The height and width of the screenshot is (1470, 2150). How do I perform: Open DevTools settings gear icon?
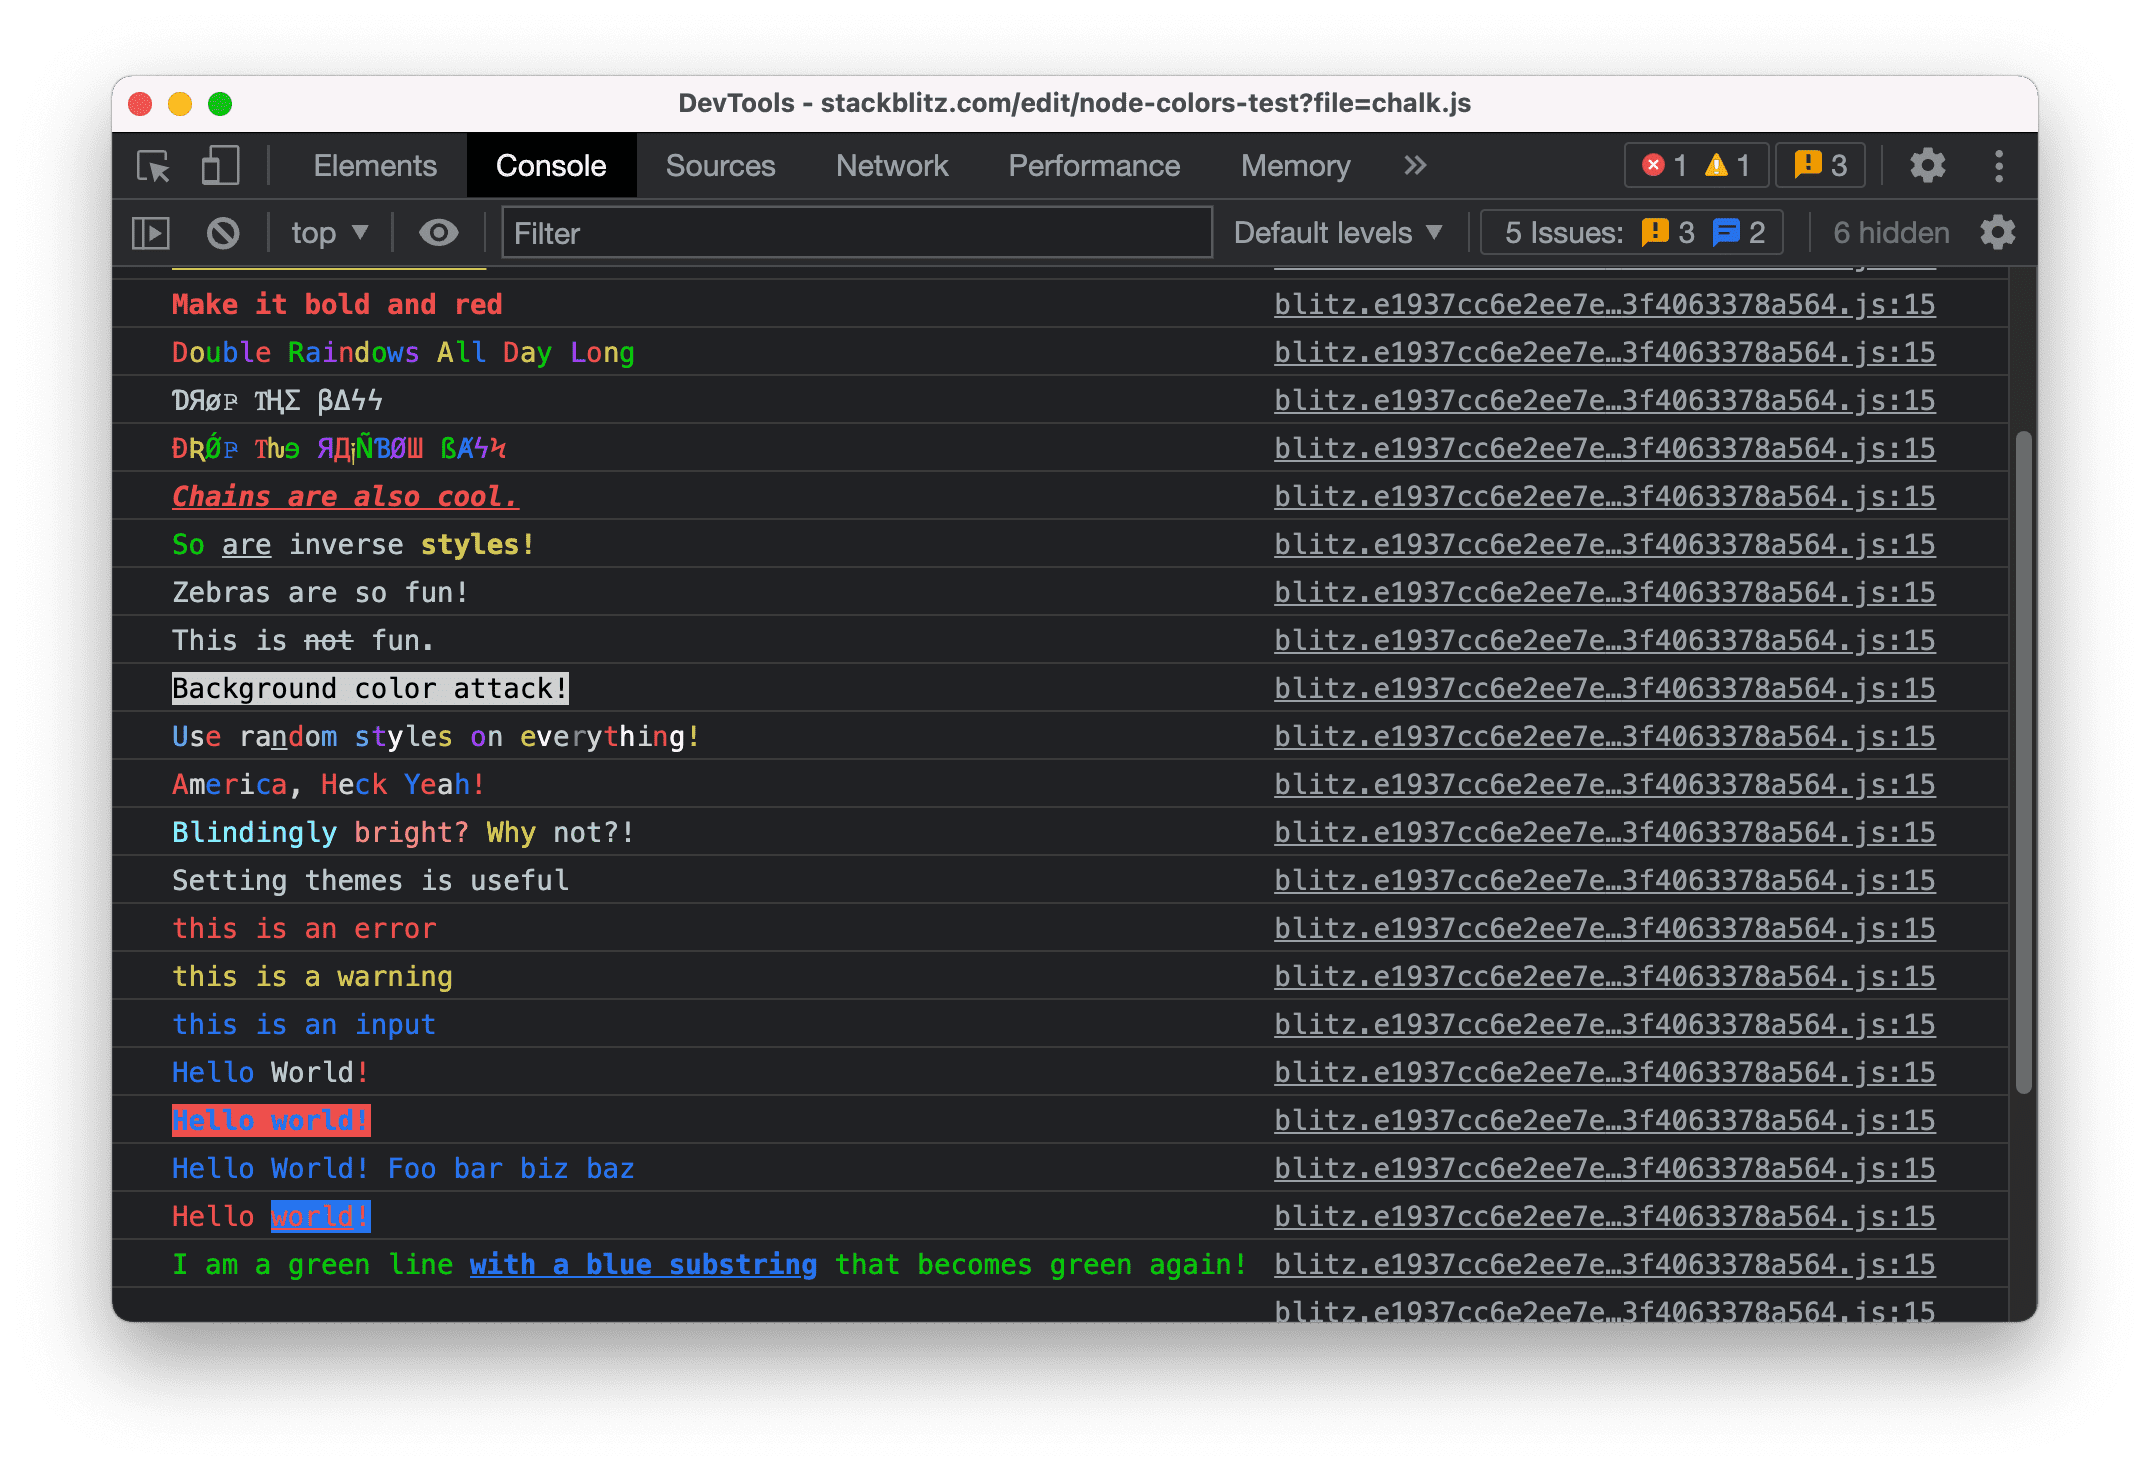tap(1936, 165)
